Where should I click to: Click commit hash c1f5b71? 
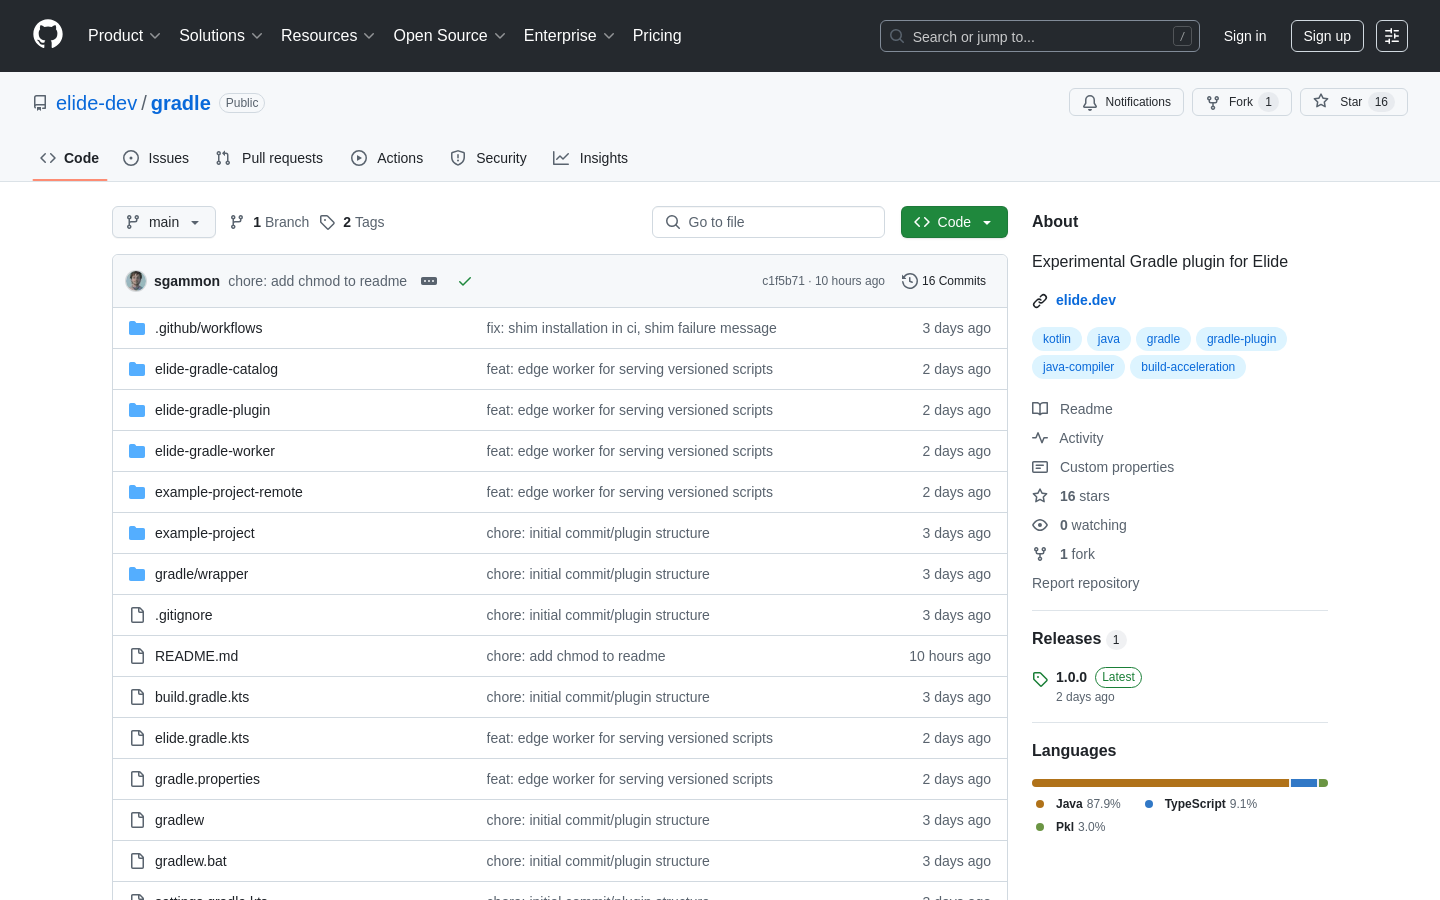point(783,281)
